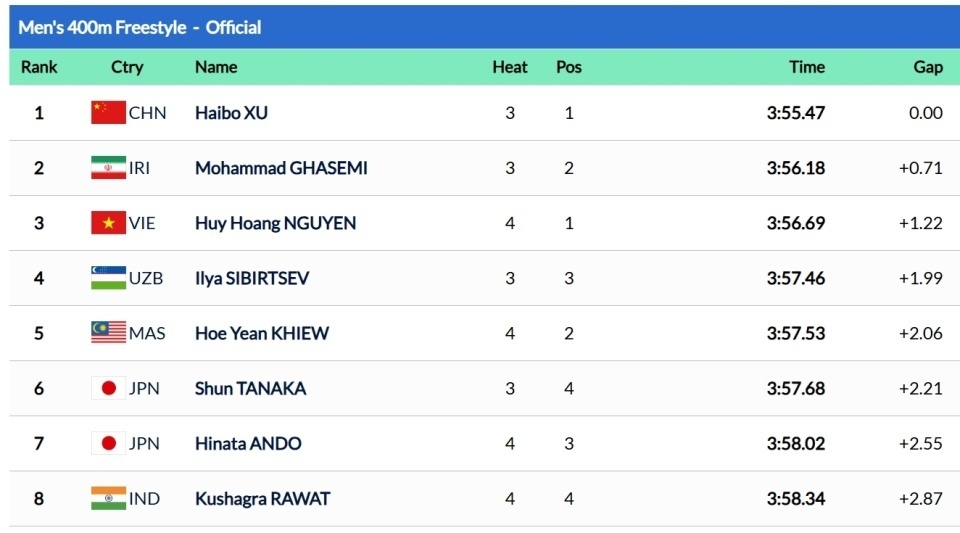The height and width of the screenshot is (533, 960).
Task: Click the Vietnam flag icon
Action: coord(108,223)
